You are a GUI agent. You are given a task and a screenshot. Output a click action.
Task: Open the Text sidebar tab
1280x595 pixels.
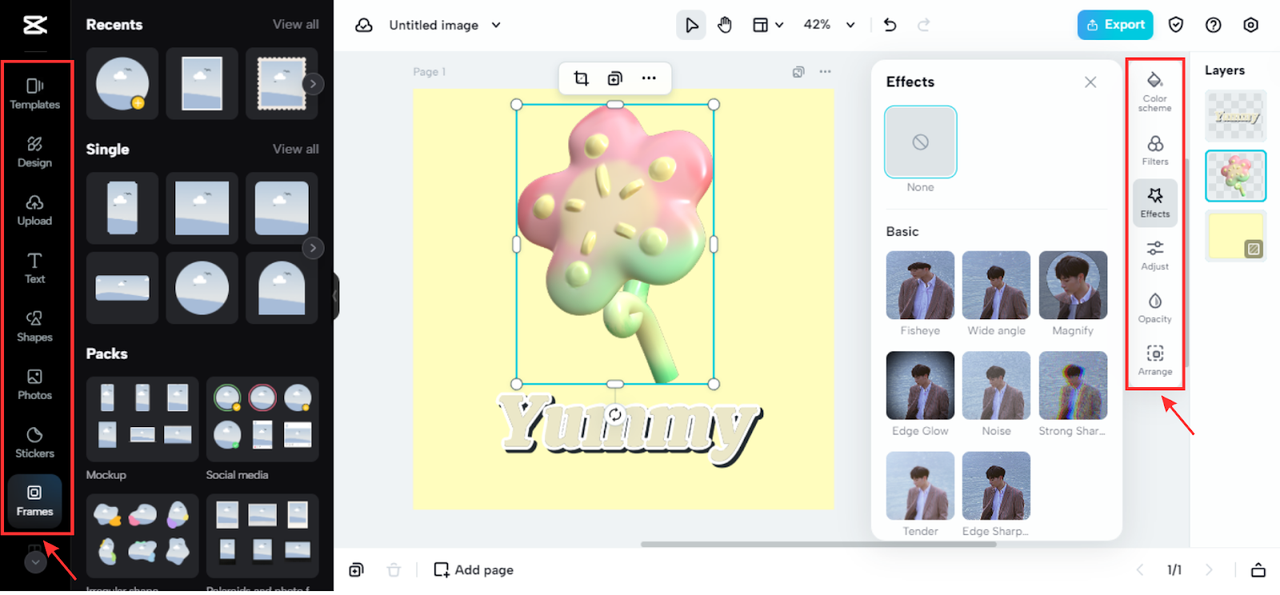click(35, 268)
